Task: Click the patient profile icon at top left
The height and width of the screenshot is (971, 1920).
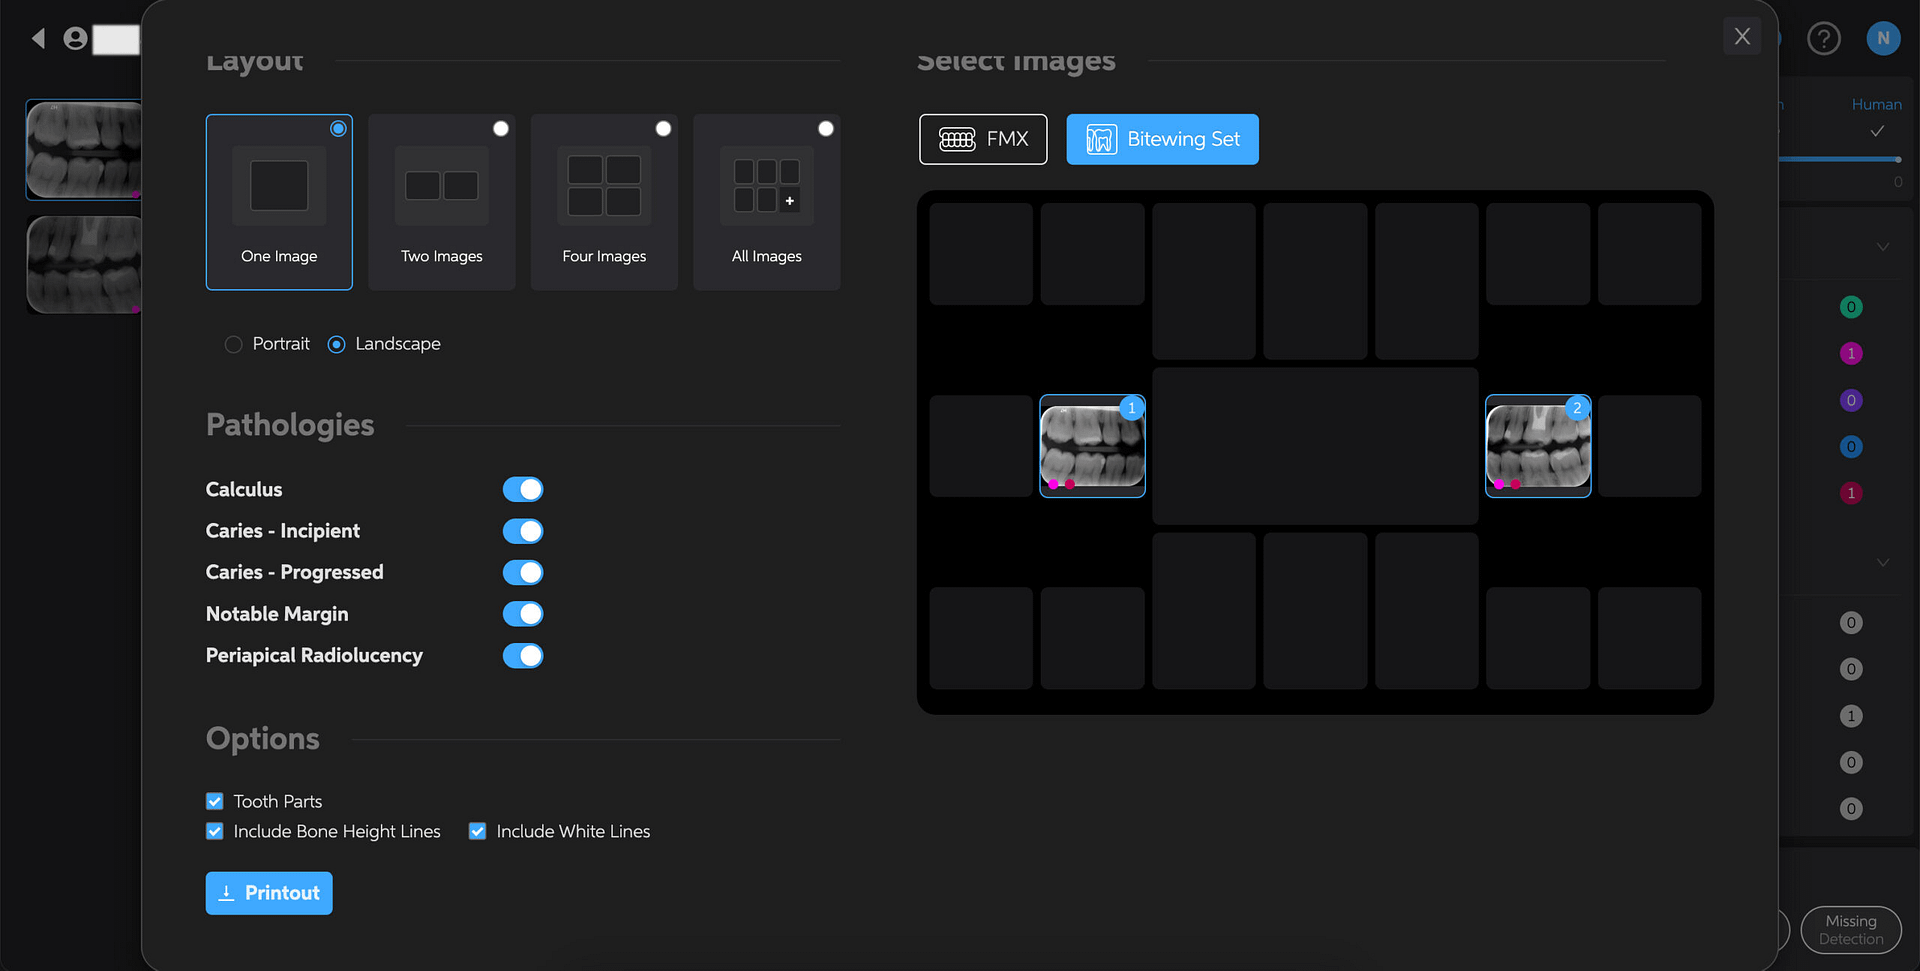Action: point(76,38)
